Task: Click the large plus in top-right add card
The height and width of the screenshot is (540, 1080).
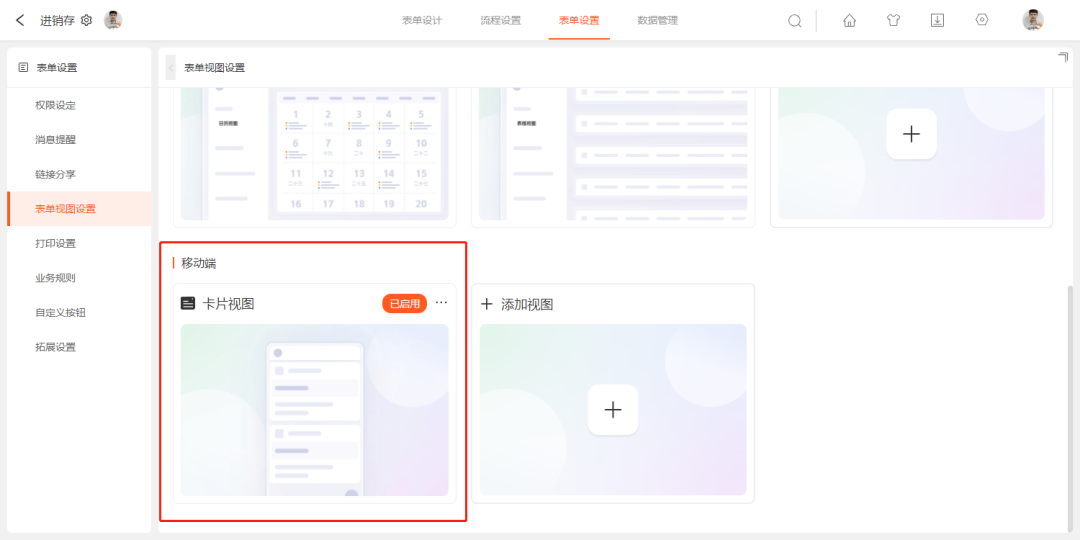Action: 911,134
